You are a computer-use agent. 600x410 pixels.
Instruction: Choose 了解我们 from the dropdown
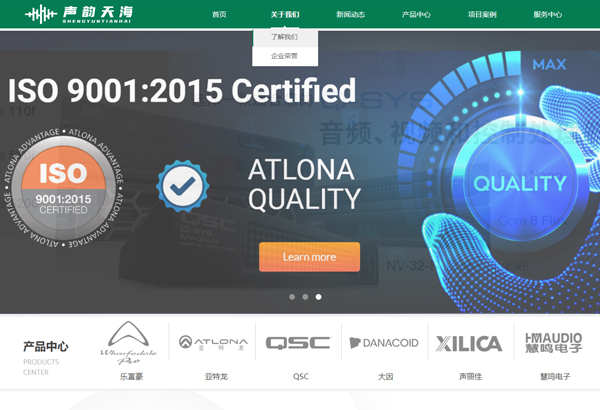pos(285,37)
